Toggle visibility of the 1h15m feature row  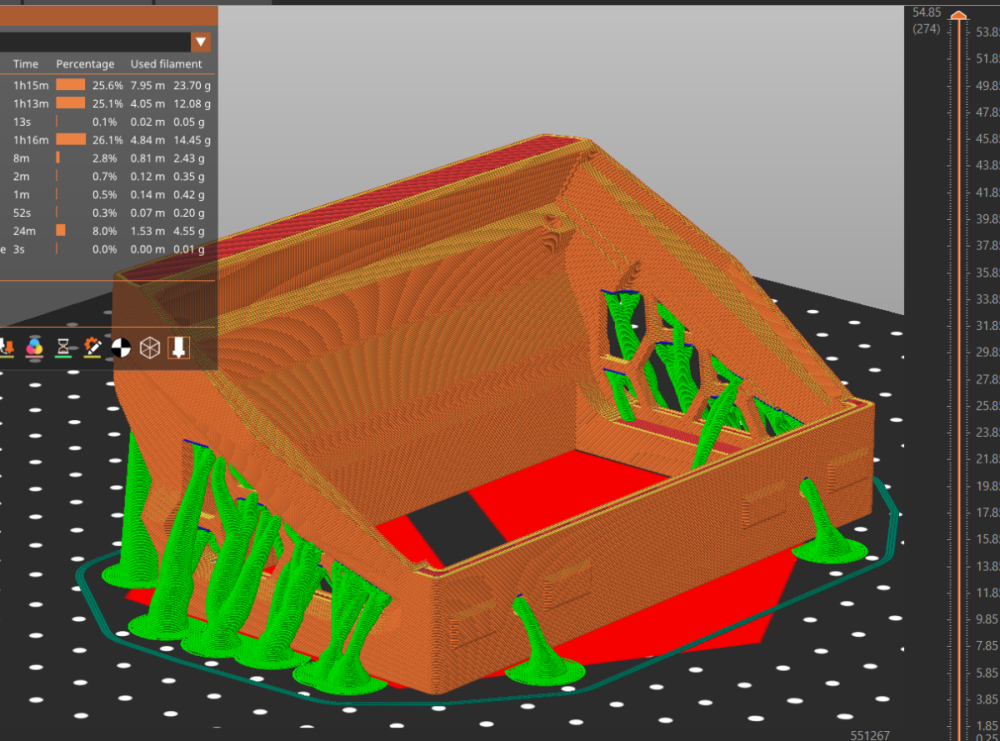click(x=106, y=85)
